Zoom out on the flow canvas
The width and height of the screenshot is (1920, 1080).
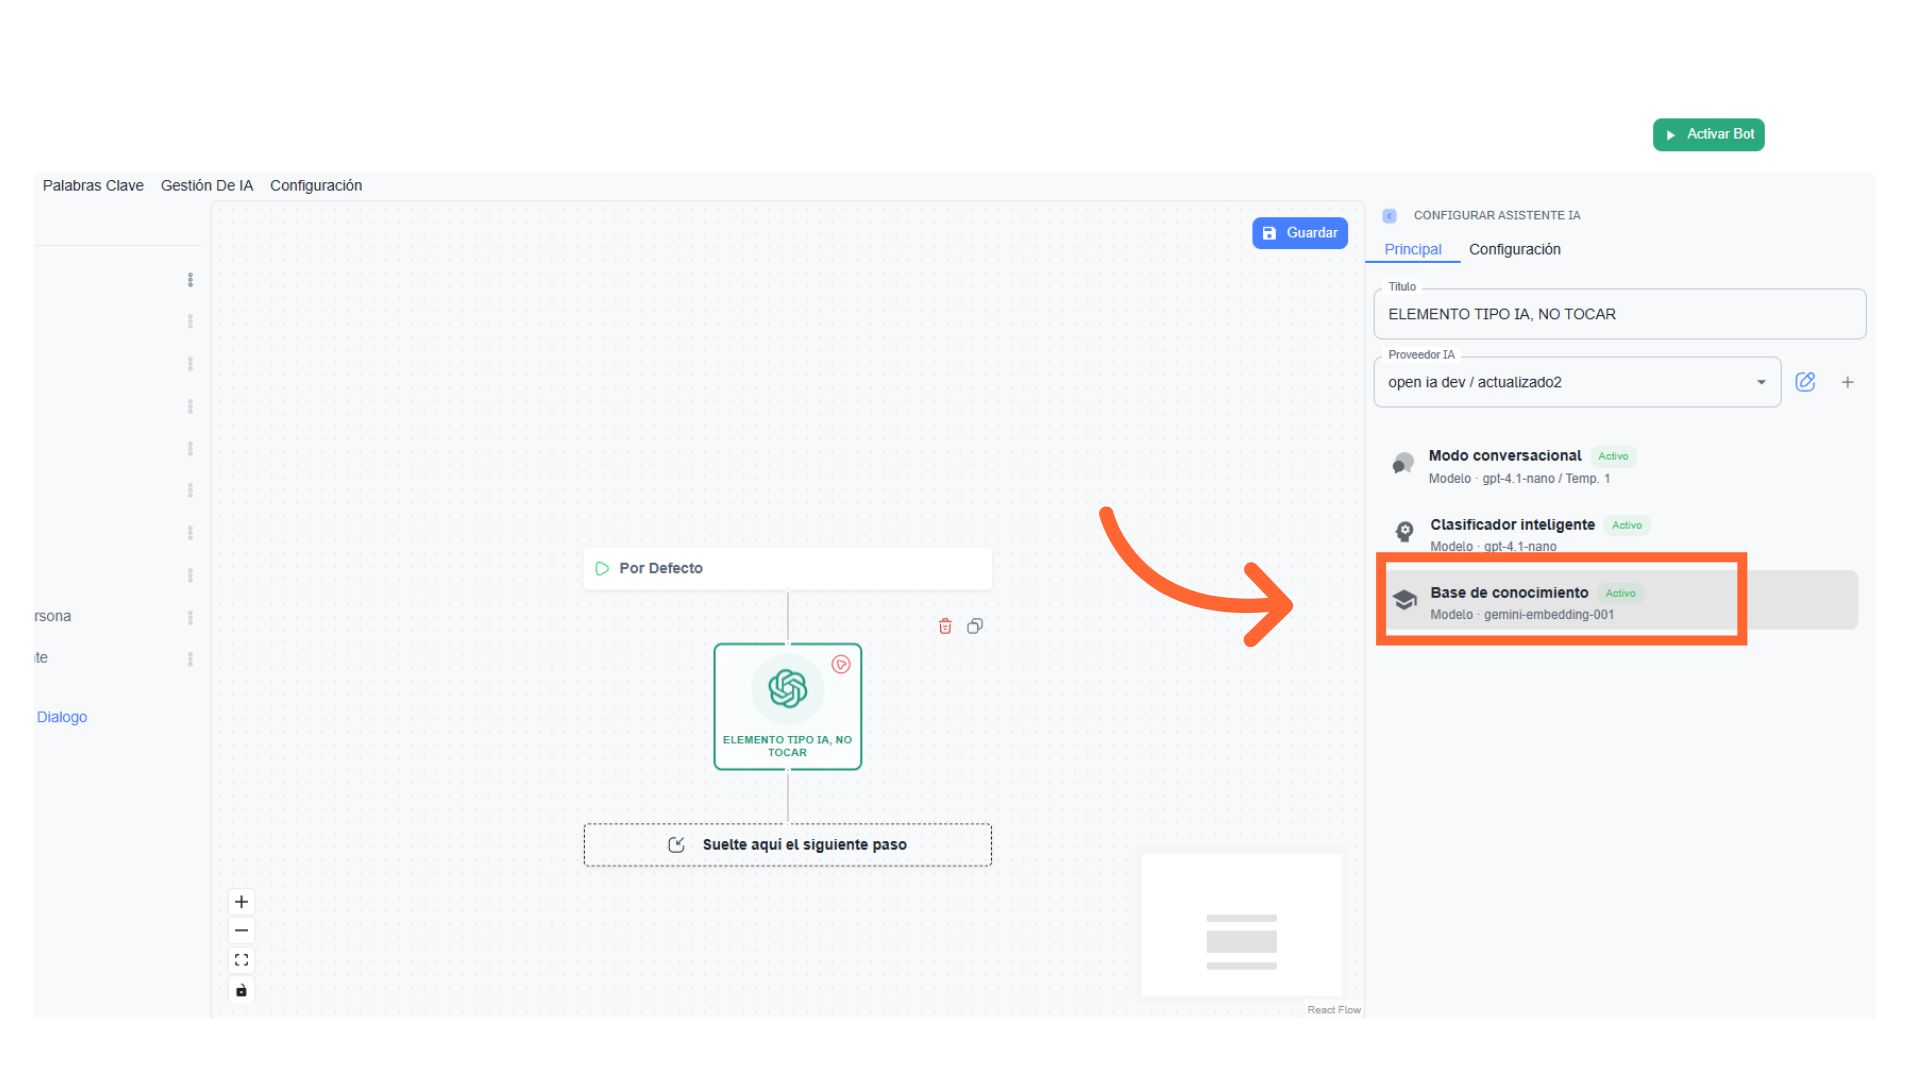(x=241, y=931)
